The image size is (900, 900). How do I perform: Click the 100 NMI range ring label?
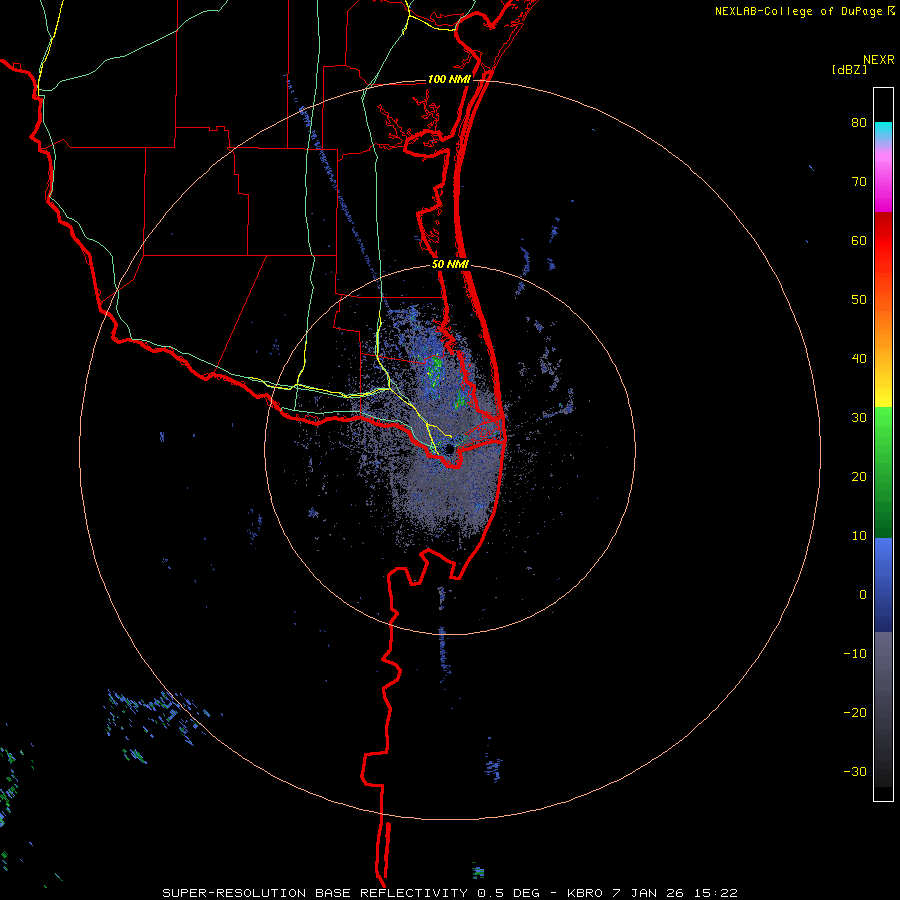[449, 79]
